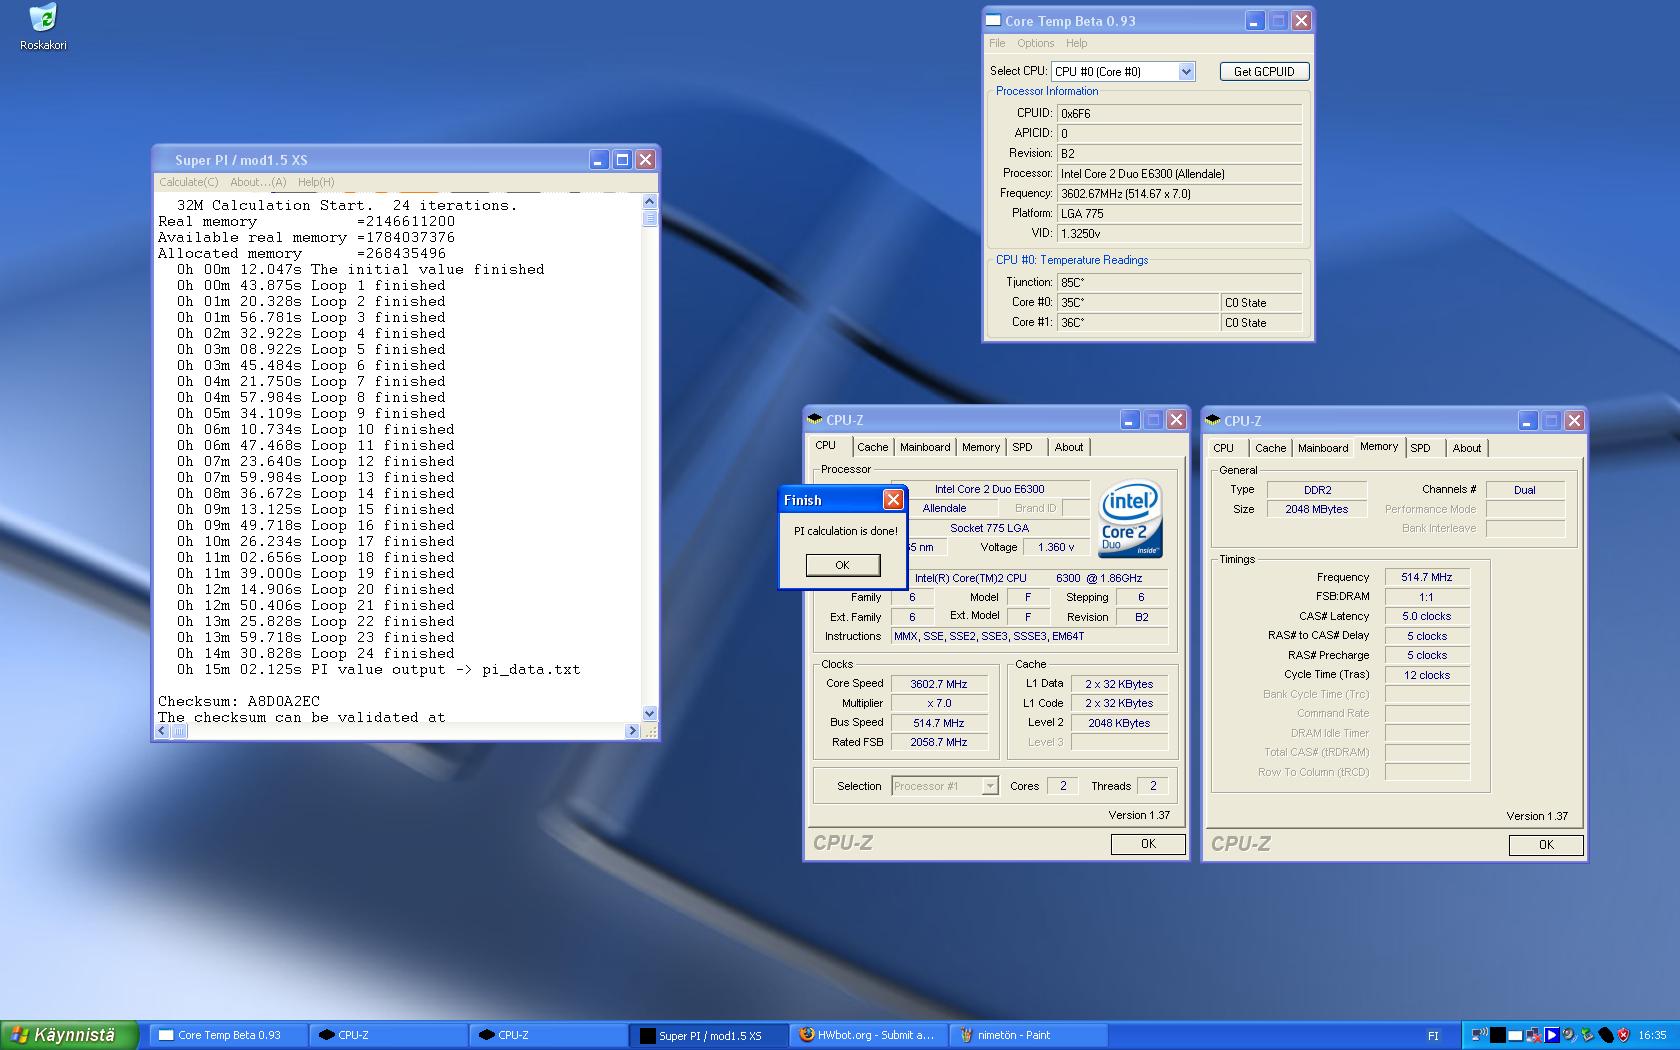Click the CAS# Latency 5.0 clocks field
The image size is (1680, 1050).
point(1427,616)
